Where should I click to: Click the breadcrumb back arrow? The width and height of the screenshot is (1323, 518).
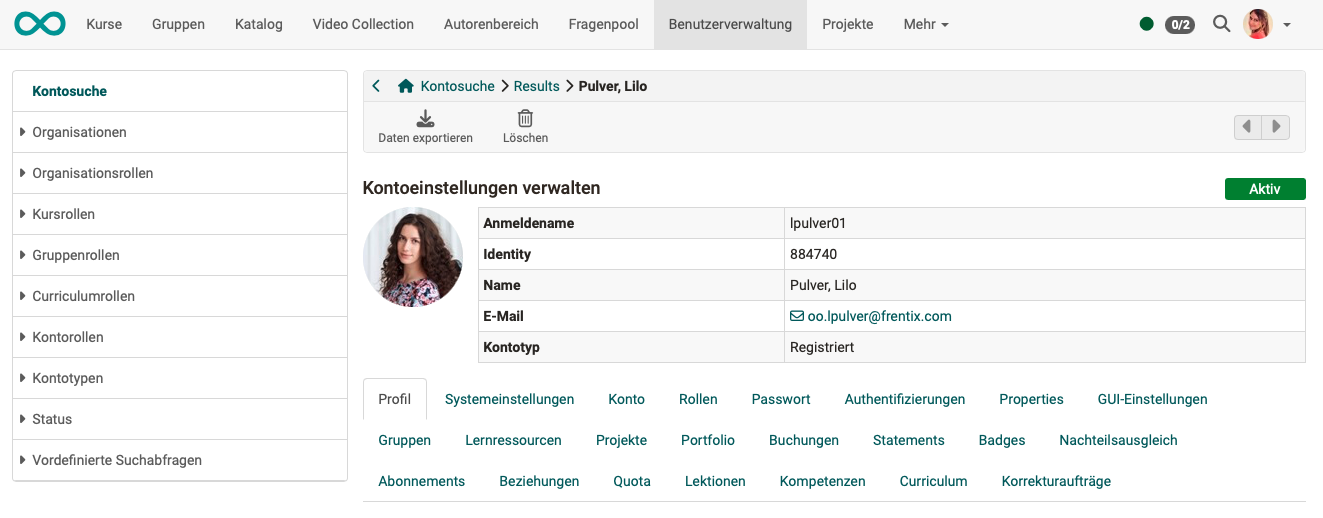pyautogui.click(x=376, y=86)
